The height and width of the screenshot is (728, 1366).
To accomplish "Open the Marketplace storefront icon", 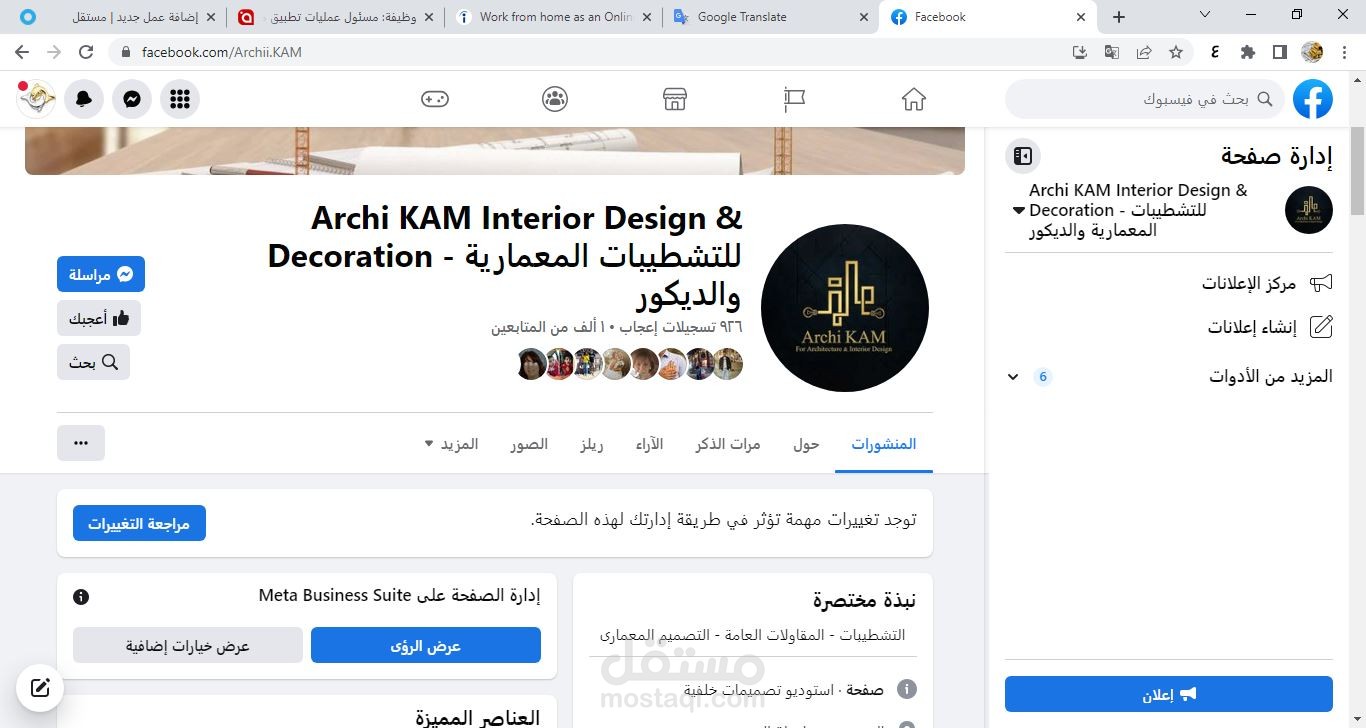I will [674, 98].
